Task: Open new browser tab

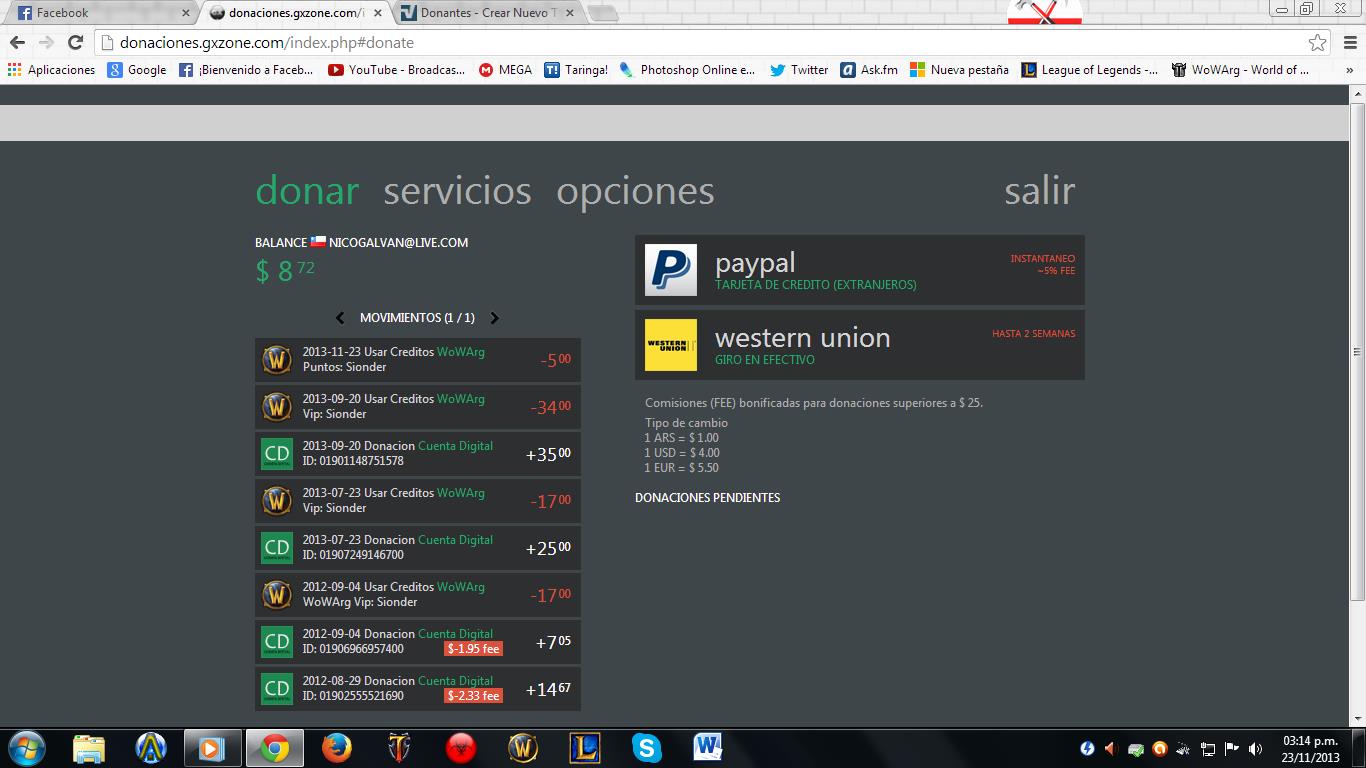Action: pos(603,13)
